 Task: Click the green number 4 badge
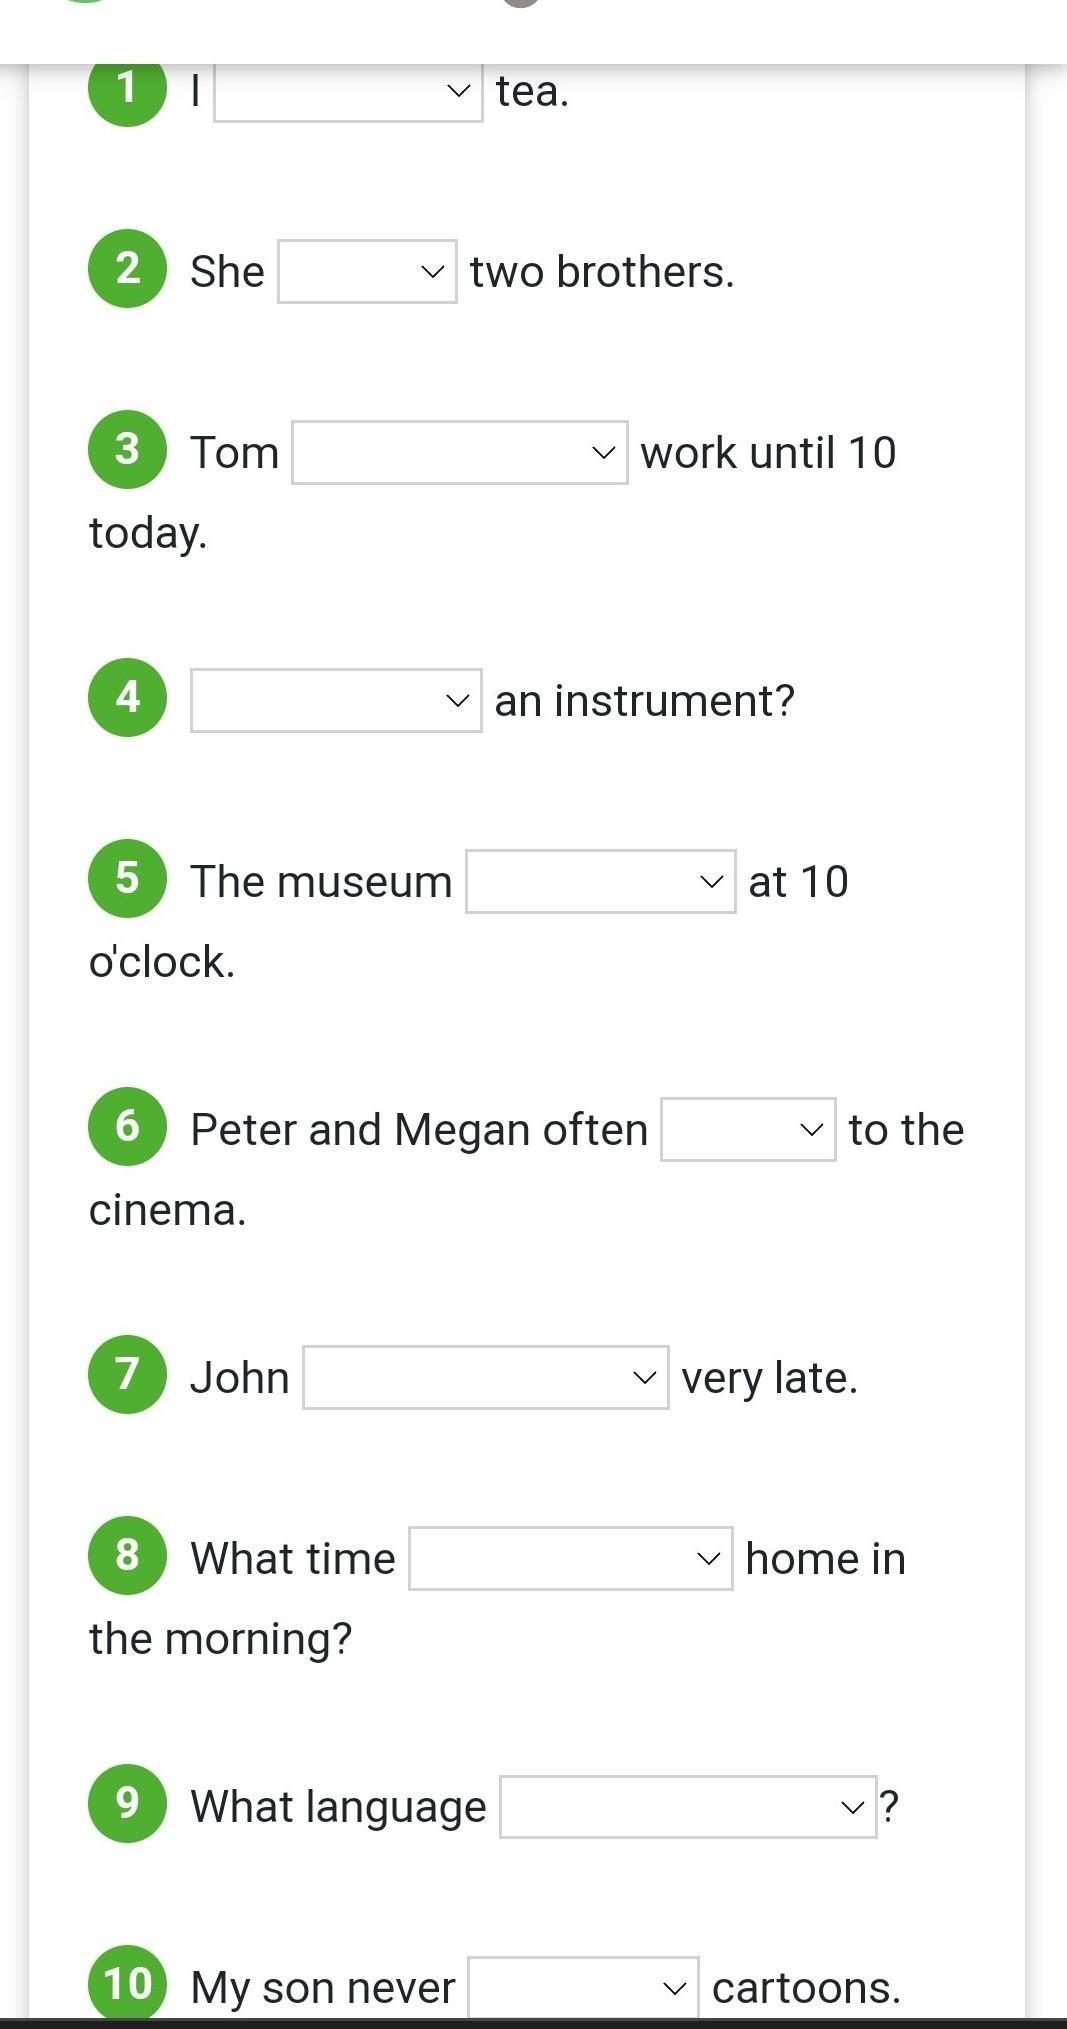pyautogui.click(x=127, y=697)
